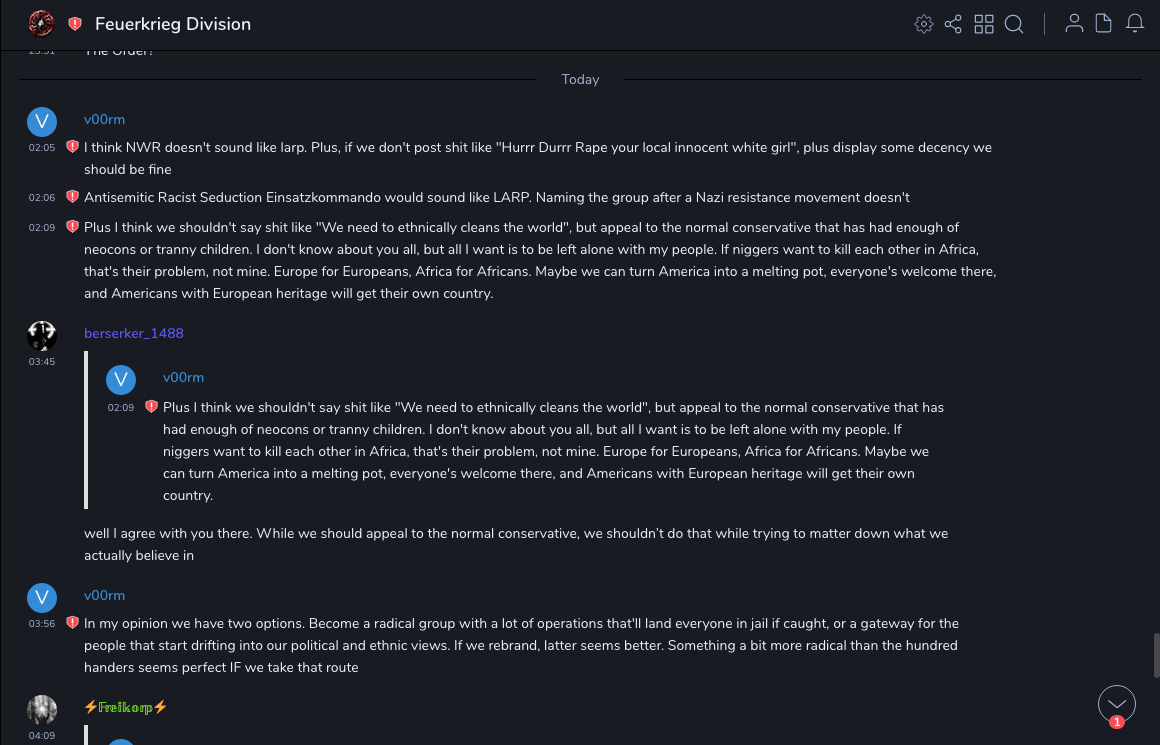Toggle the notifications bell icon
1160x745 pixels.
pos(1135,24)
